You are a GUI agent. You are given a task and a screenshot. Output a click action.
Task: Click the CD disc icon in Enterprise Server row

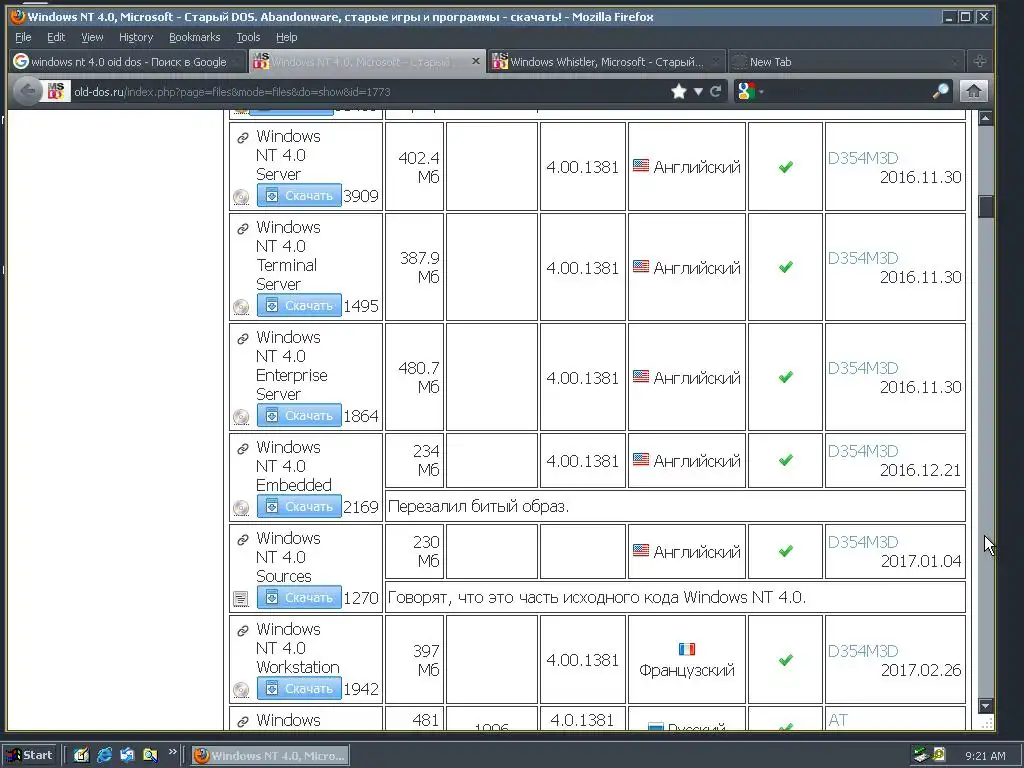pyautogui.click(x=242, y=417)
